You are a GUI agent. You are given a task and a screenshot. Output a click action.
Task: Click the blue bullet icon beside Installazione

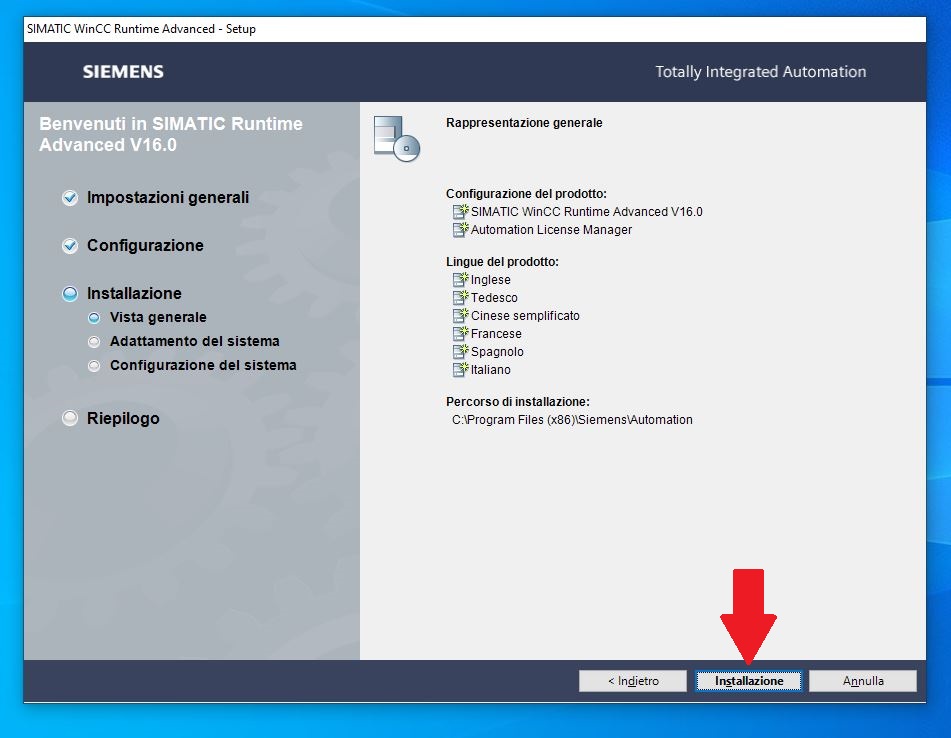70,294
